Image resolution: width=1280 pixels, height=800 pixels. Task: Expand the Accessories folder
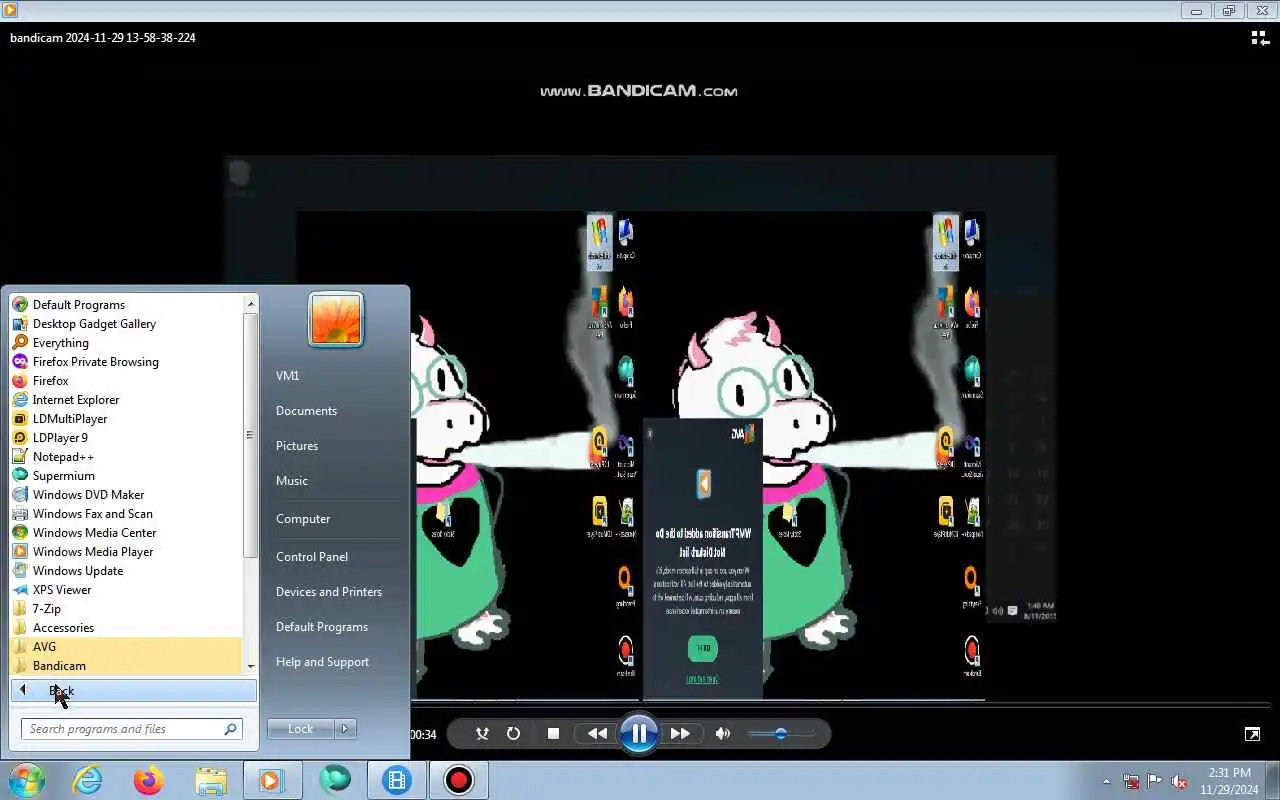[63, 628]
